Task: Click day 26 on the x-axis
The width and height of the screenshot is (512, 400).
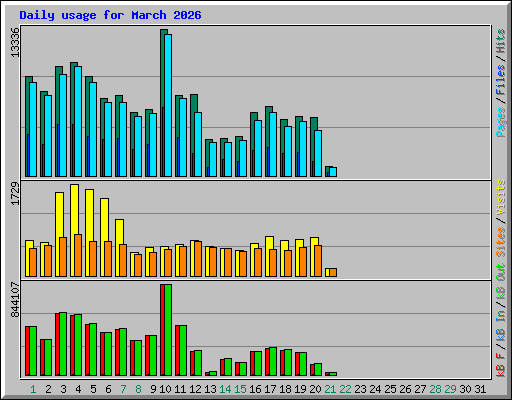Action: (x=405, y=389)
